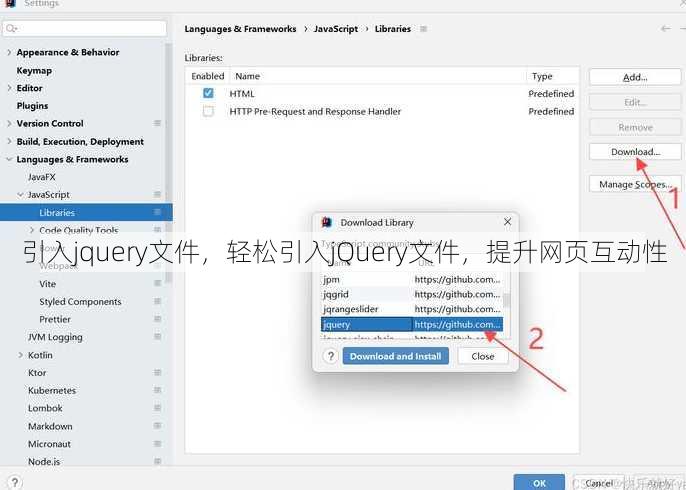The height and width of the screenshot is (490, 686).
Task: Collapse Languages & Frameworks group
Action: coord(9,159)
